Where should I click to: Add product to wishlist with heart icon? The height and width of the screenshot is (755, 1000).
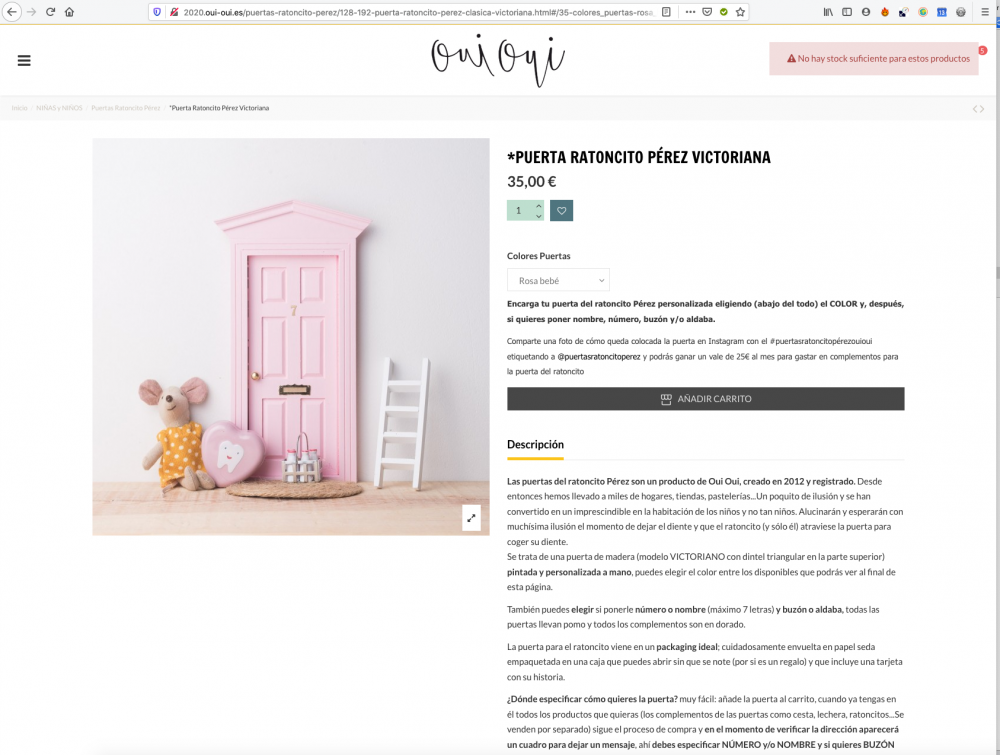pyautogui.click(x=561, y=210)
